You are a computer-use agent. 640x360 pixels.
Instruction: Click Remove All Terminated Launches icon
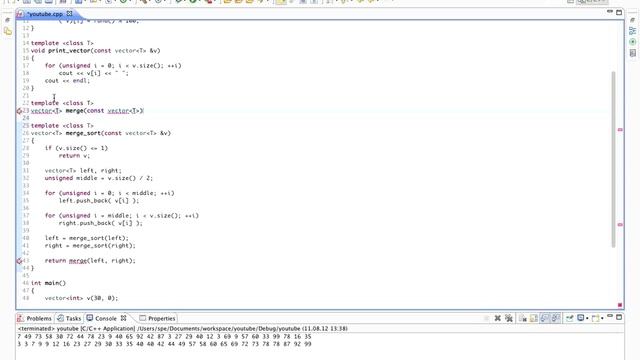tap(509, 318)
